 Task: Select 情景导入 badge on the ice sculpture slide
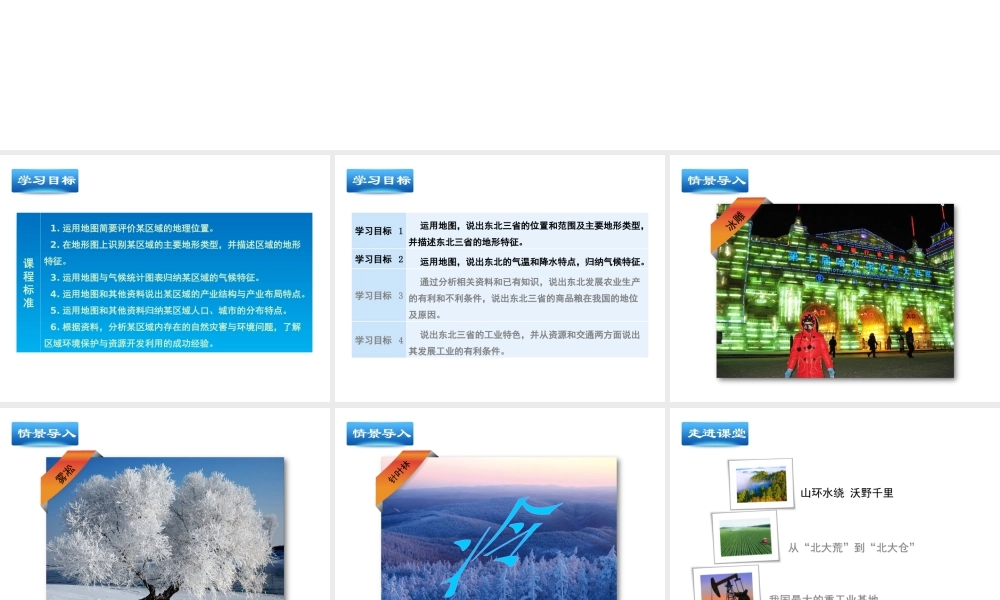point(715,180)
